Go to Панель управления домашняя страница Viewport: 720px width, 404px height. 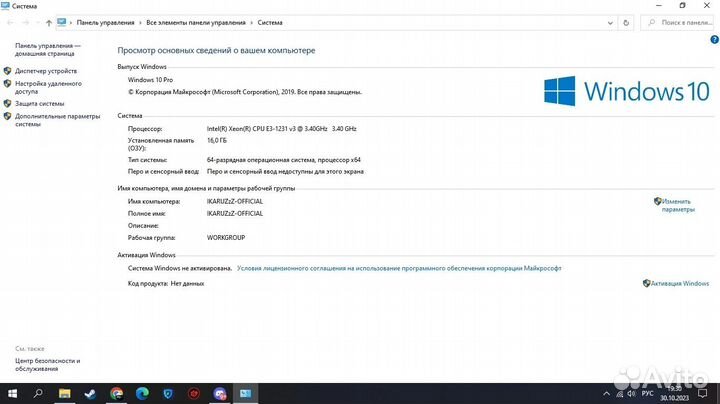coord(48,50)
